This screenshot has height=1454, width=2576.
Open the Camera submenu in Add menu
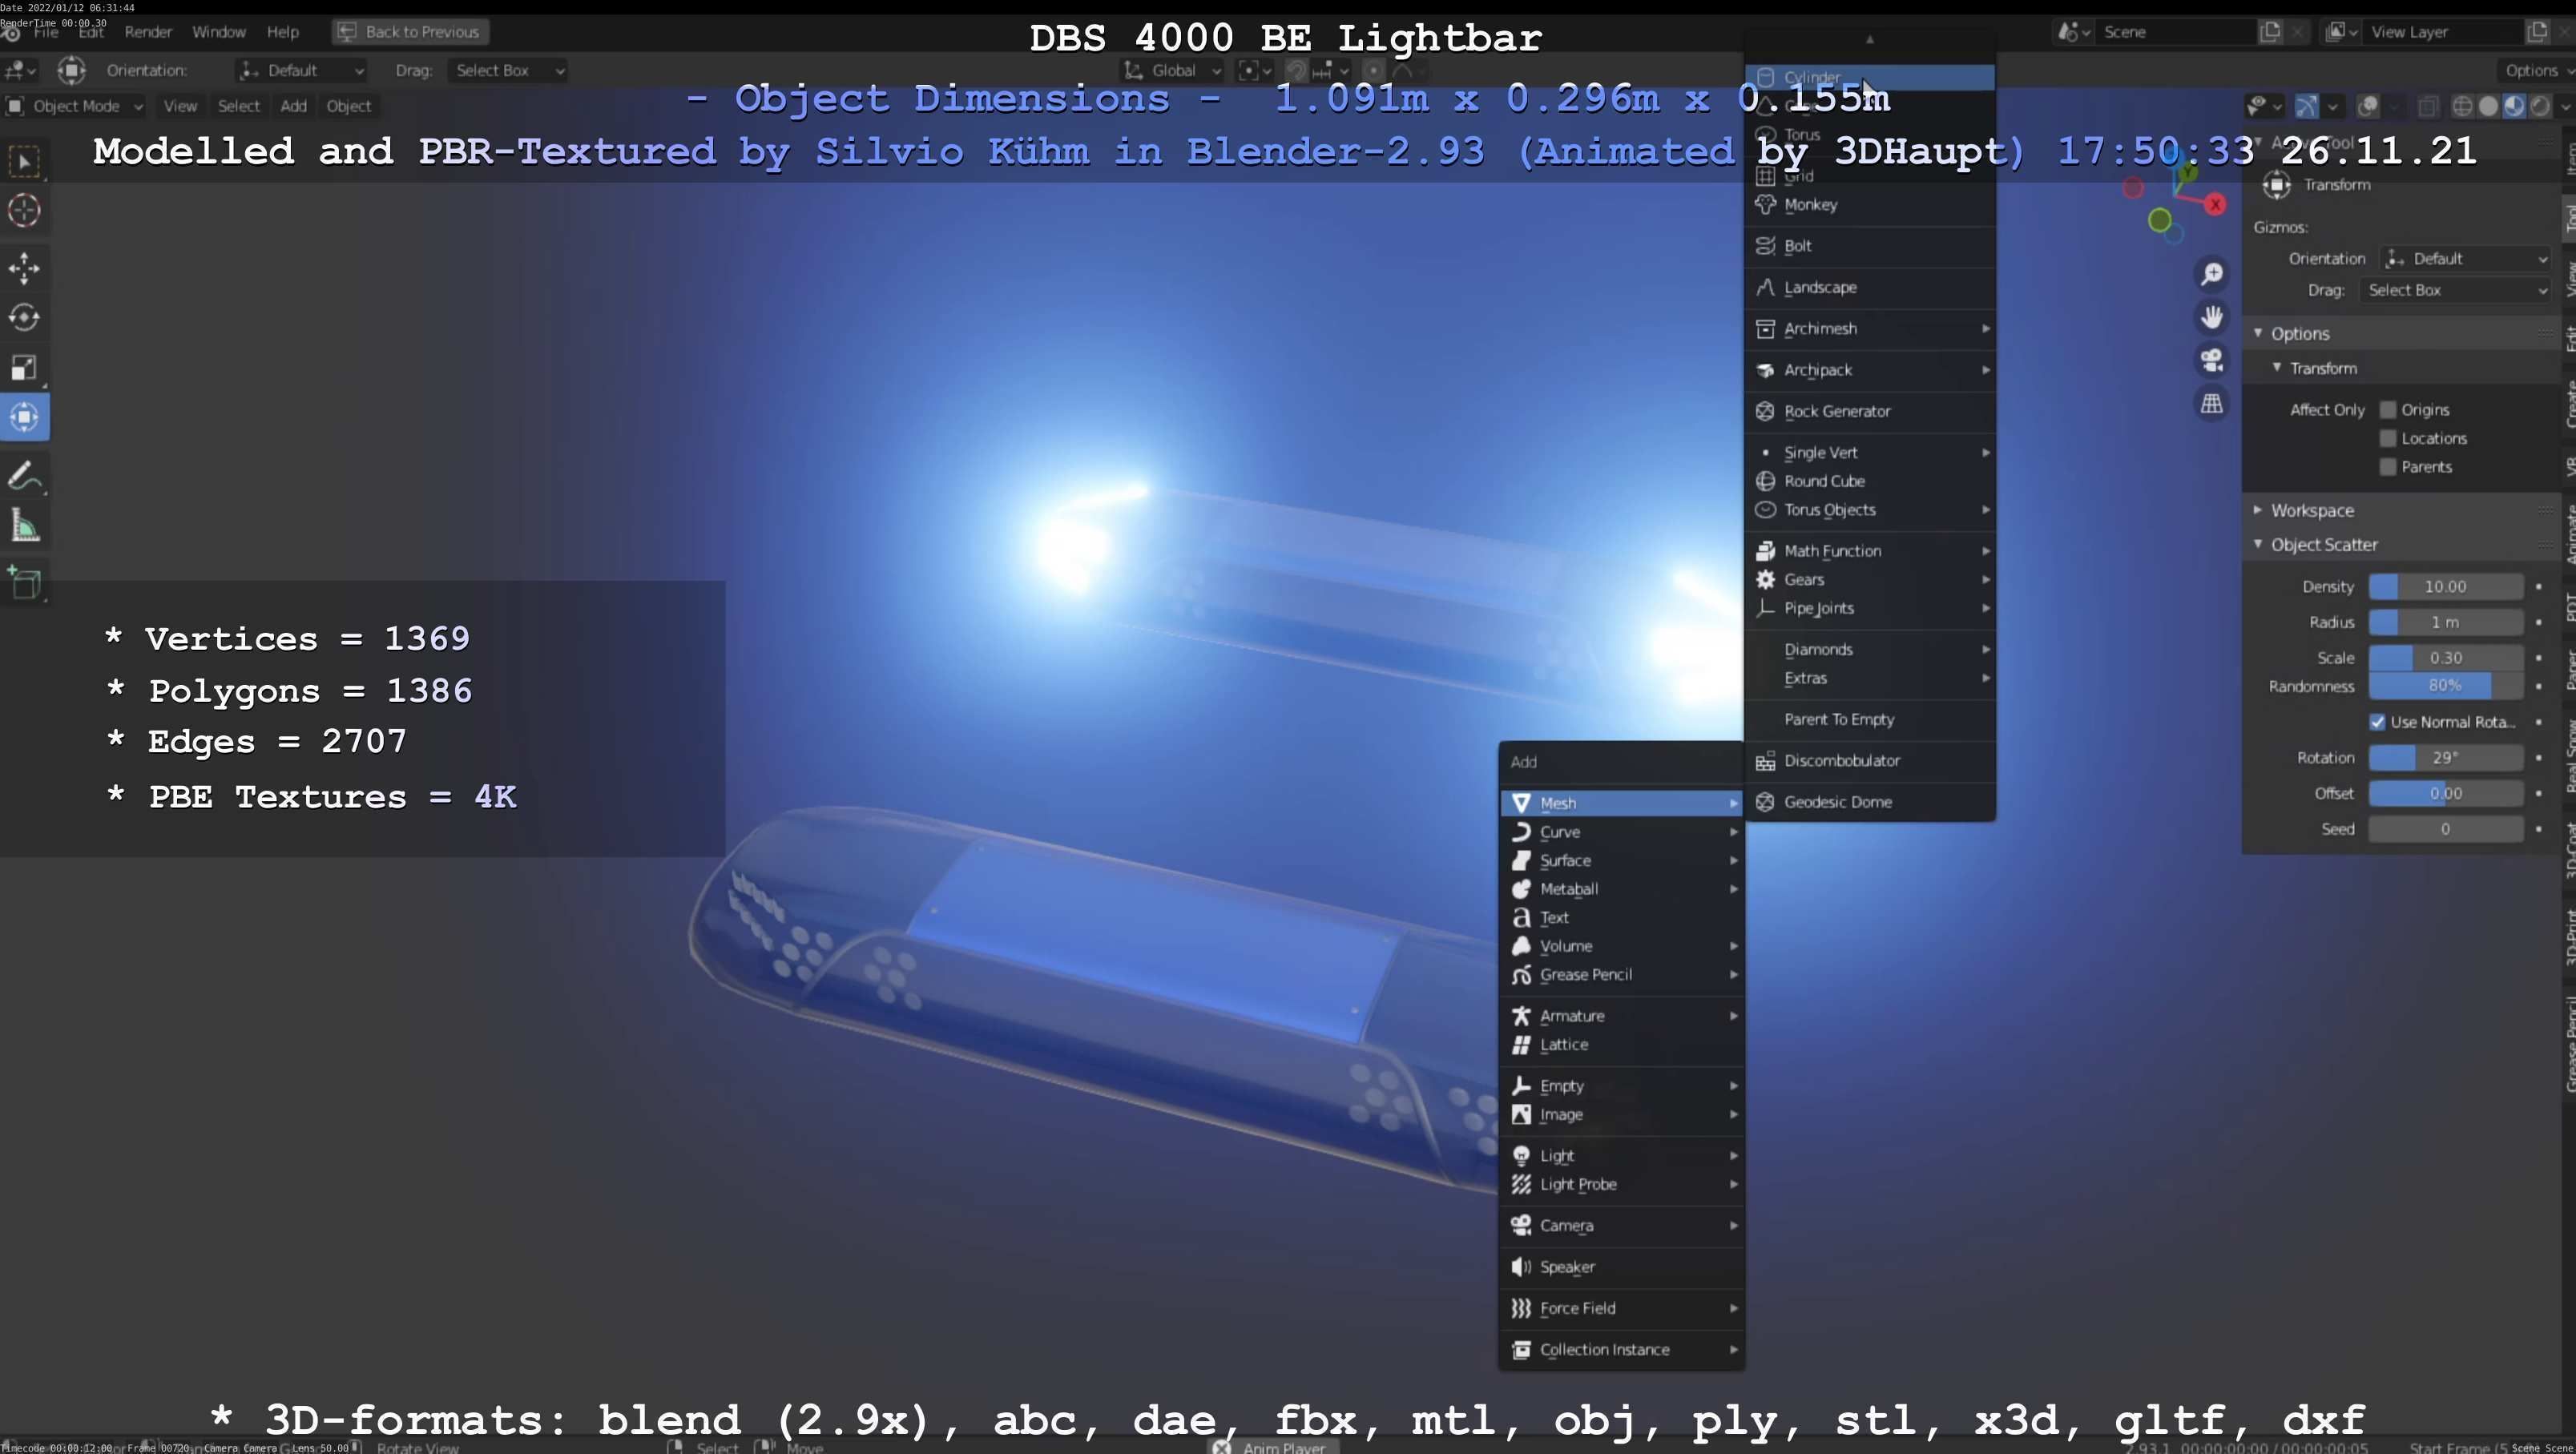1621,1226
